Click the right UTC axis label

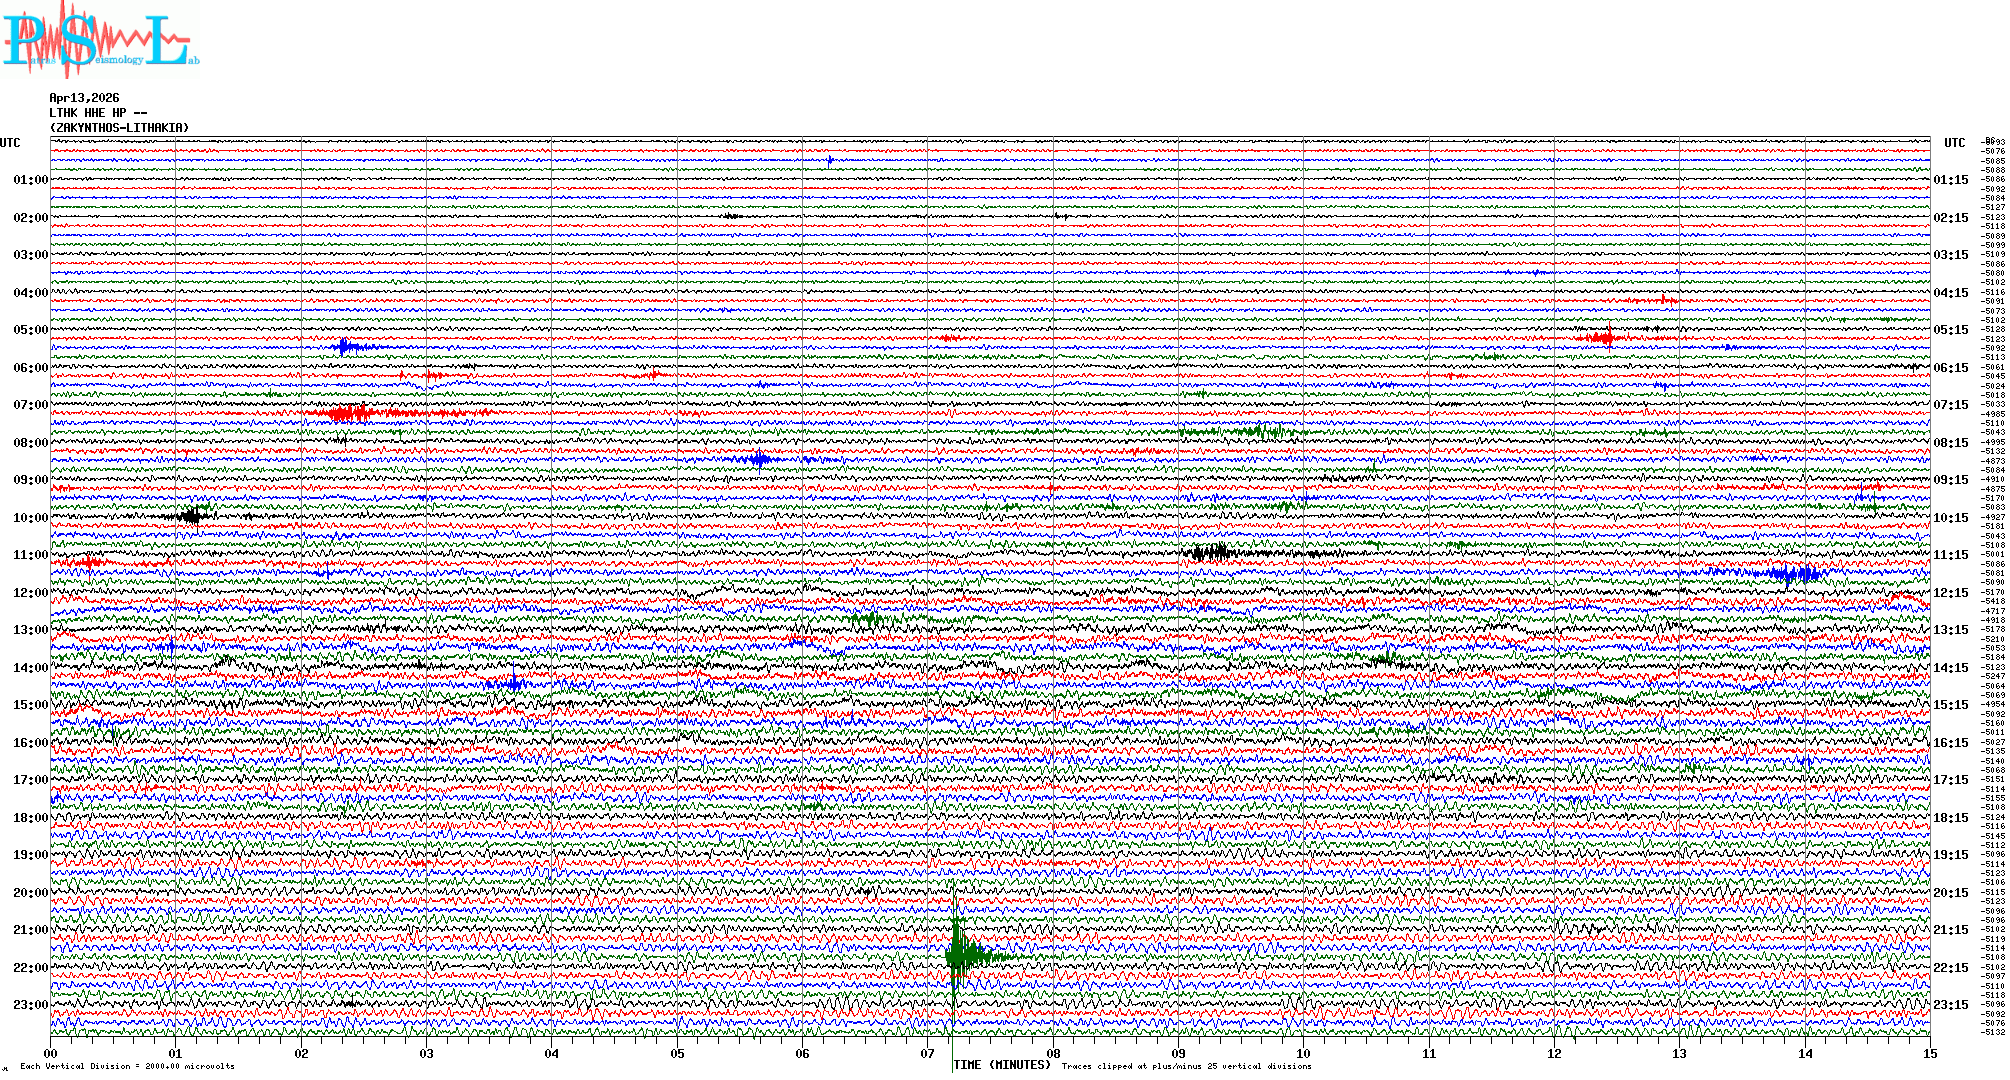pyautogui.click(x=1954, y=143)
